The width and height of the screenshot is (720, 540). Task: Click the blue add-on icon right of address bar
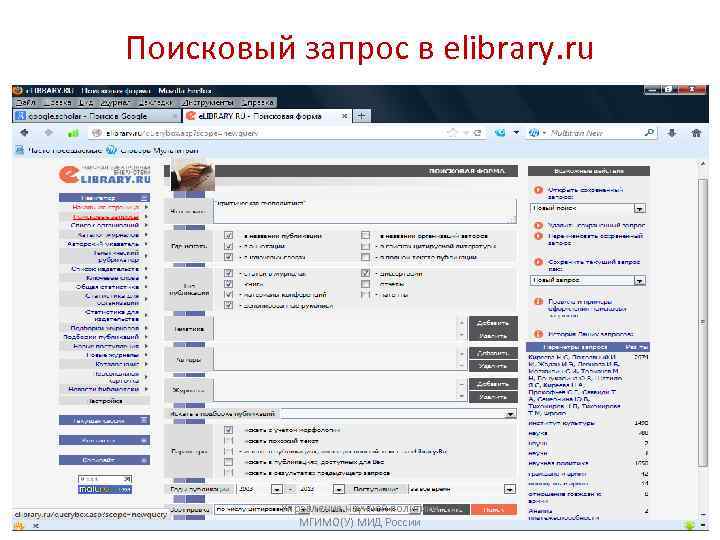[500, 133]
